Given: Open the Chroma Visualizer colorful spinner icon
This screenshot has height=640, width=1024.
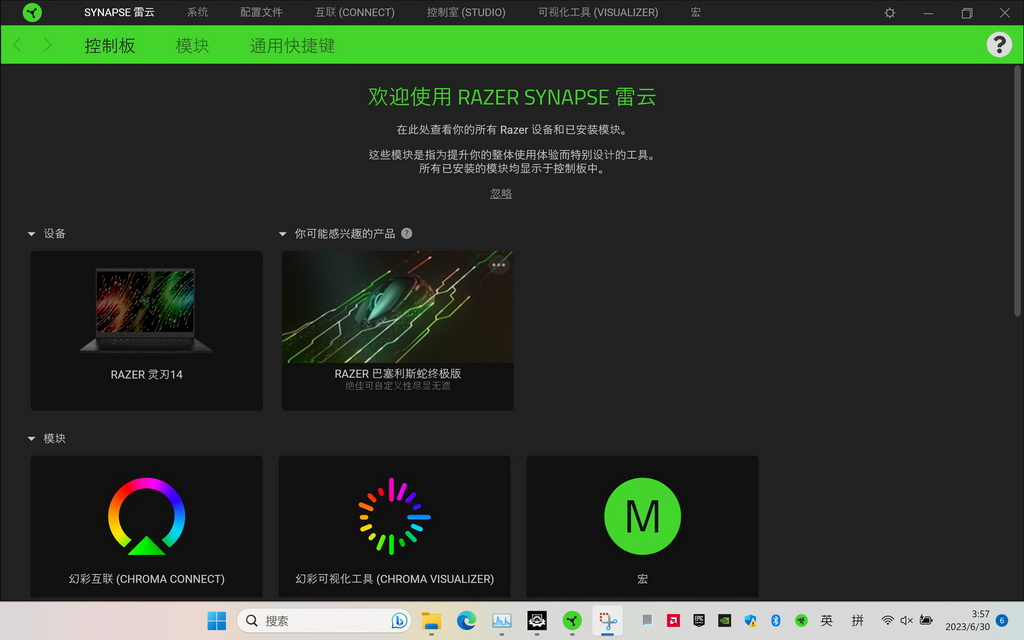Looking at the screenshot, I should pos(394,516).
